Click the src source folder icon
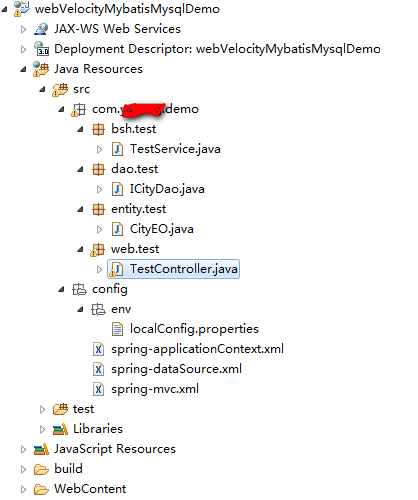 pyautogui.click(x=60, y=89)
